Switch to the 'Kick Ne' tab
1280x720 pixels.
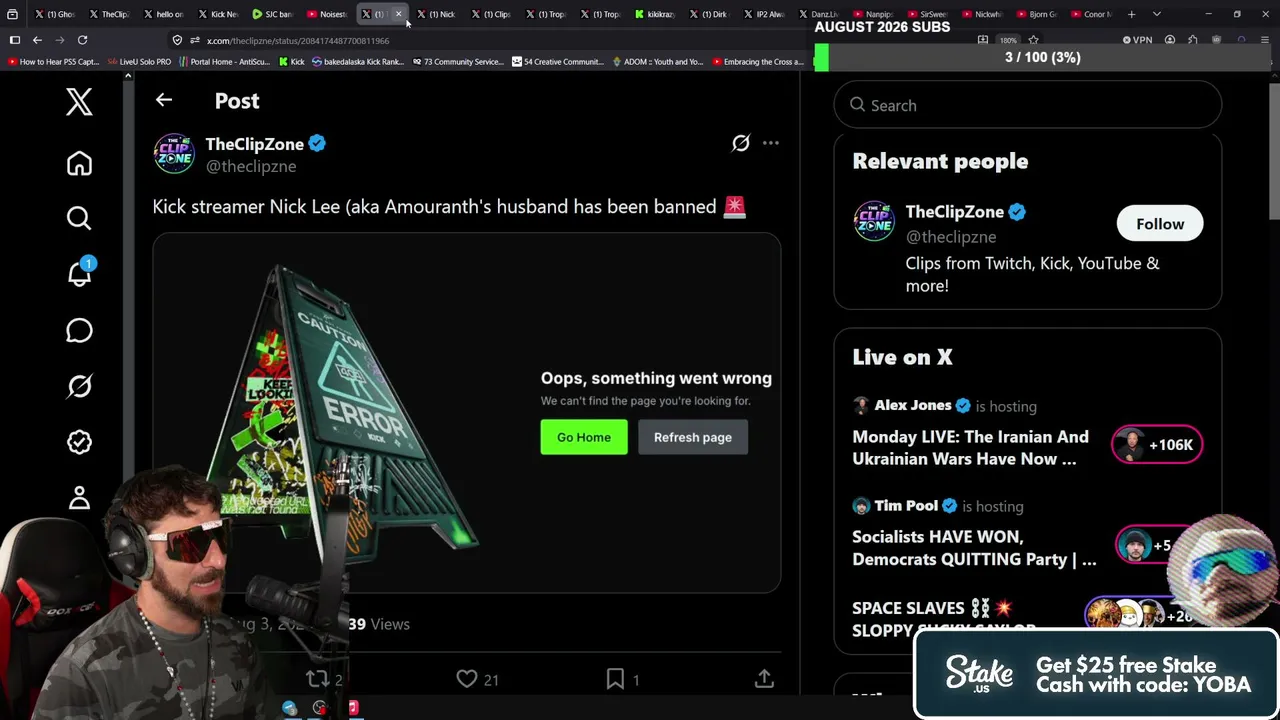(219, 14)
